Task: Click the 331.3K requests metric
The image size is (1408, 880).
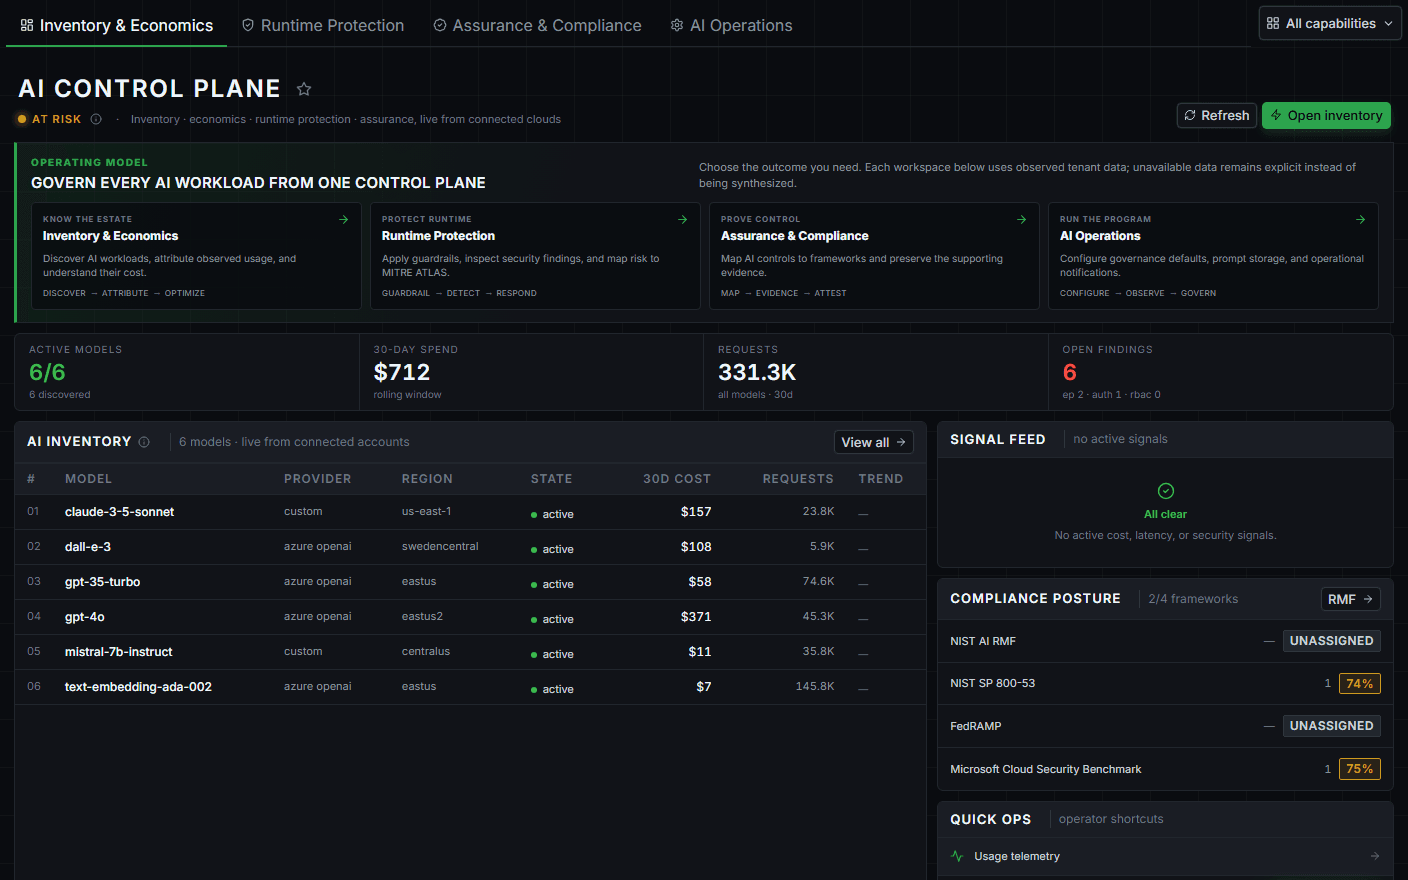Action: coord(757,372)
